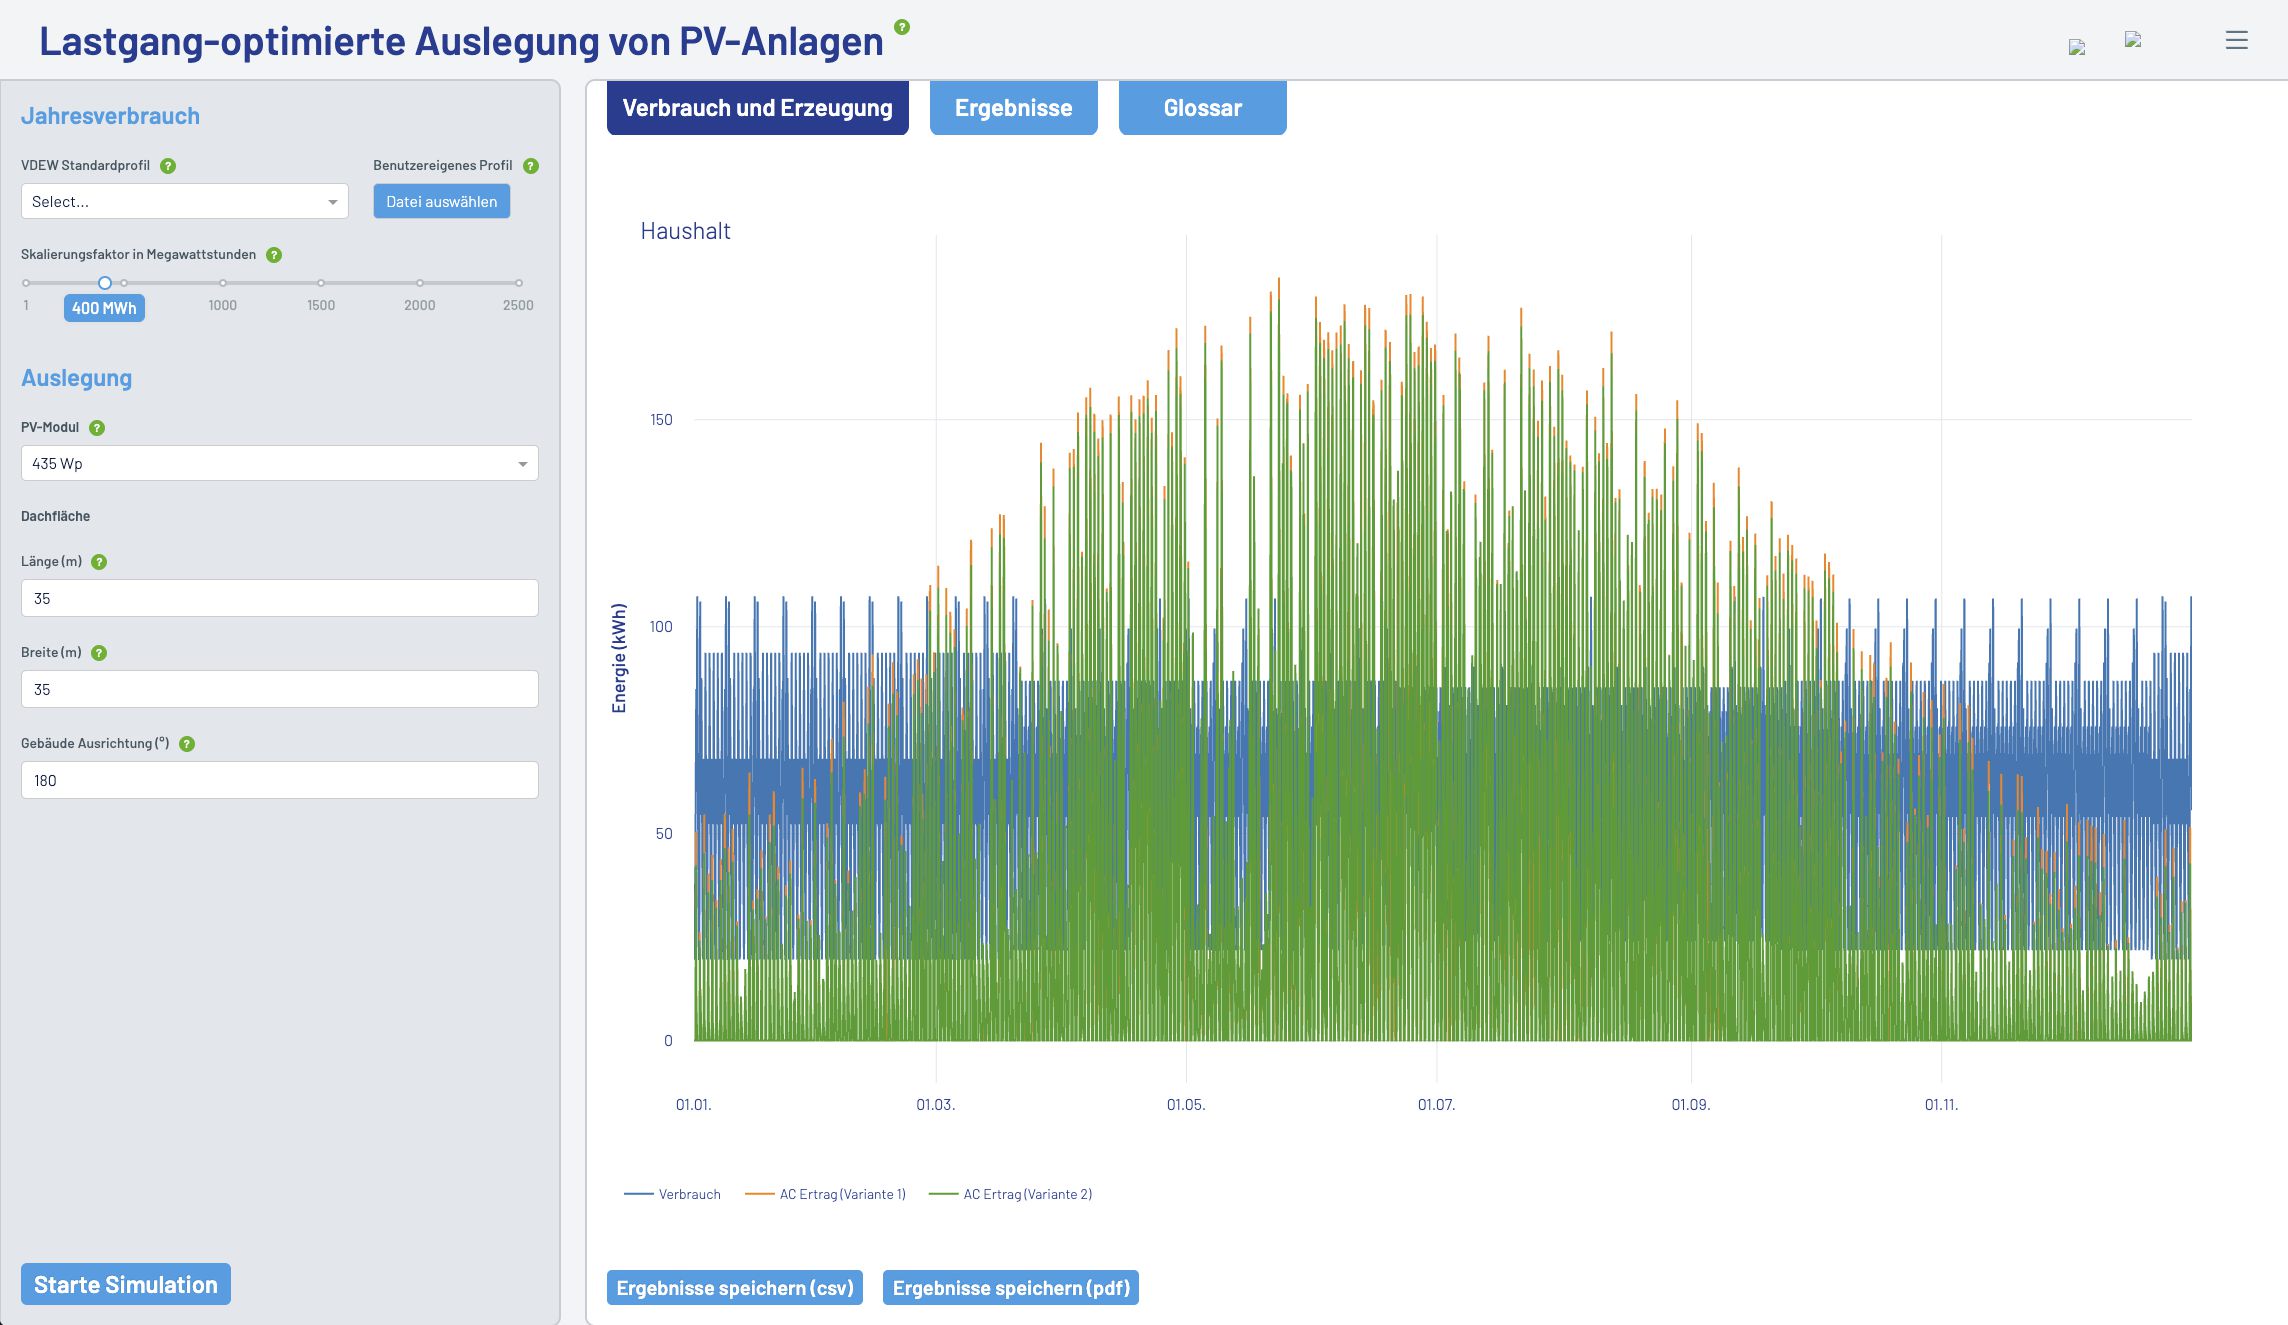Click the Breite (m) input field
The height and width of the screenshot is (1325, 2288).
pyautogui.click(x=280, y=689)
